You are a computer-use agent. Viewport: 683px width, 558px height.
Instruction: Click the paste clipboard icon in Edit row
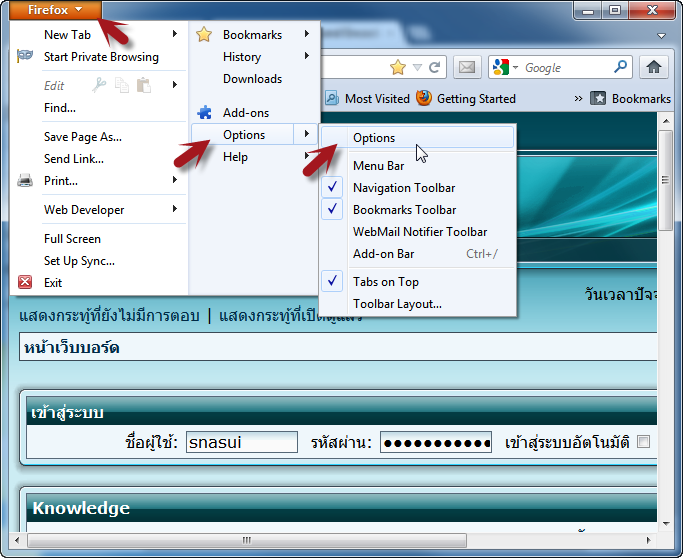click(x=144, y=85)
